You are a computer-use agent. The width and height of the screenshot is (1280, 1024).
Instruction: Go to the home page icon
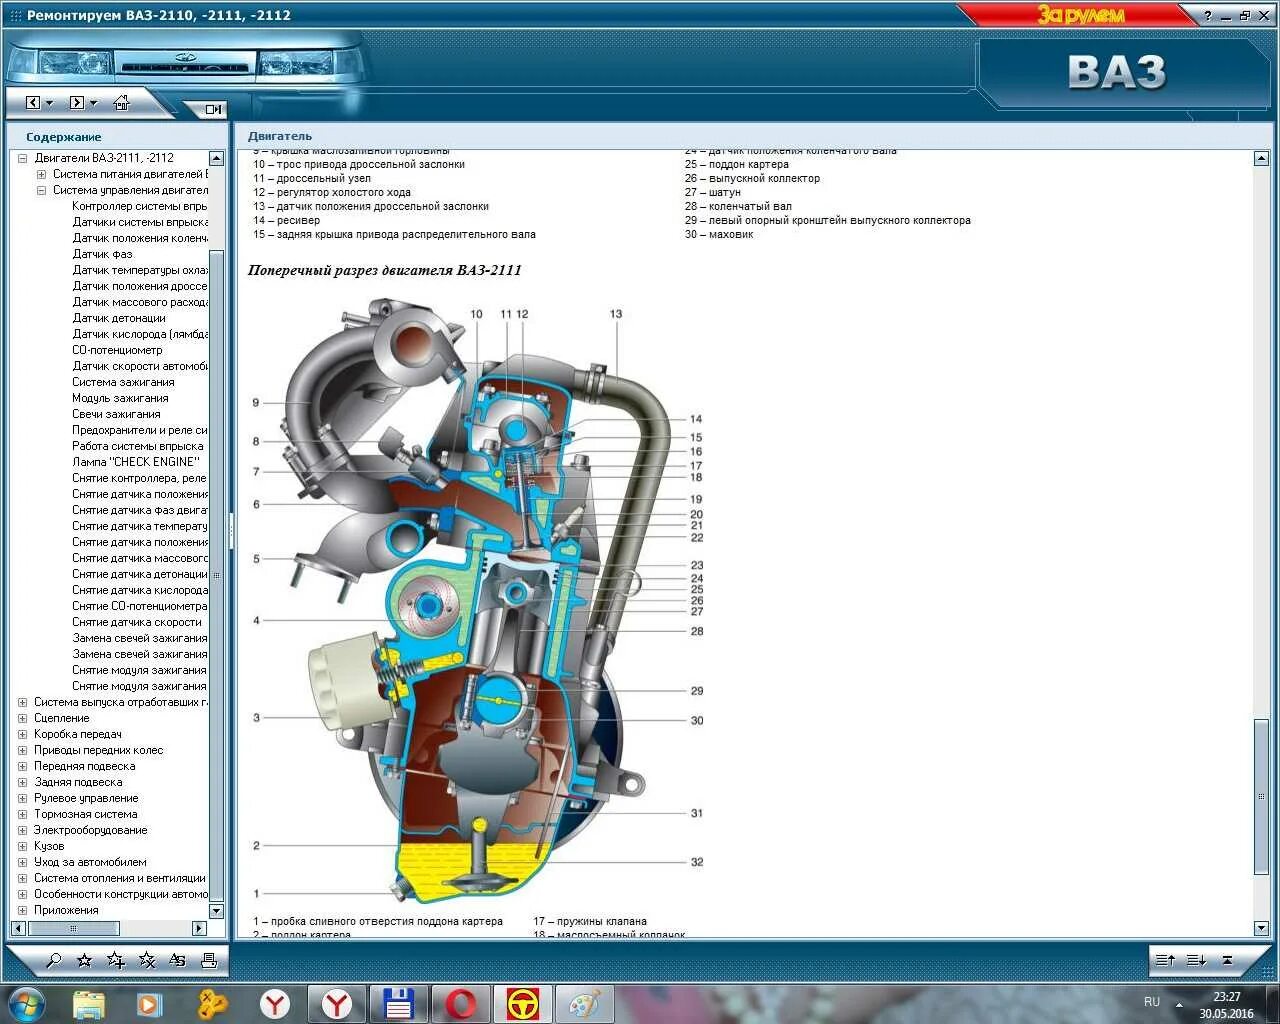[122, 102]
